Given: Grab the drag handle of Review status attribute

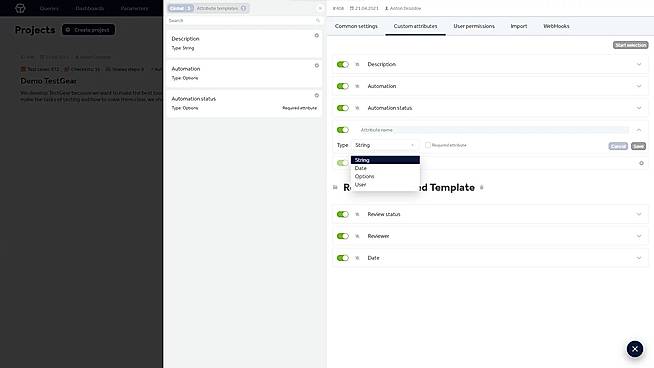Looking at the screenshot, I should click(x=357, y=214).
